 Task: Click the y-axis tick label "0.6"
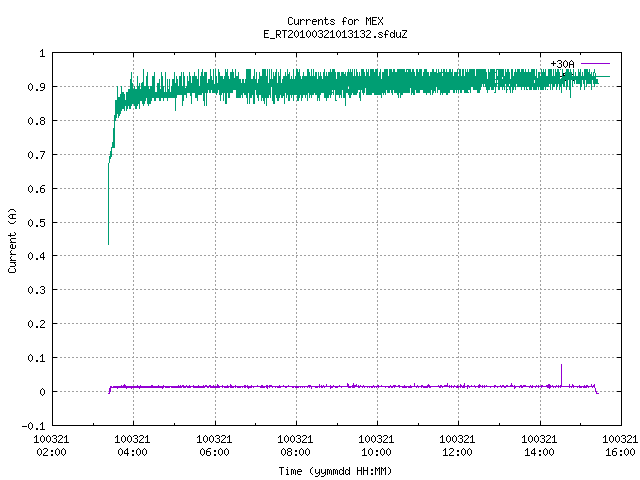pos(36,189)
